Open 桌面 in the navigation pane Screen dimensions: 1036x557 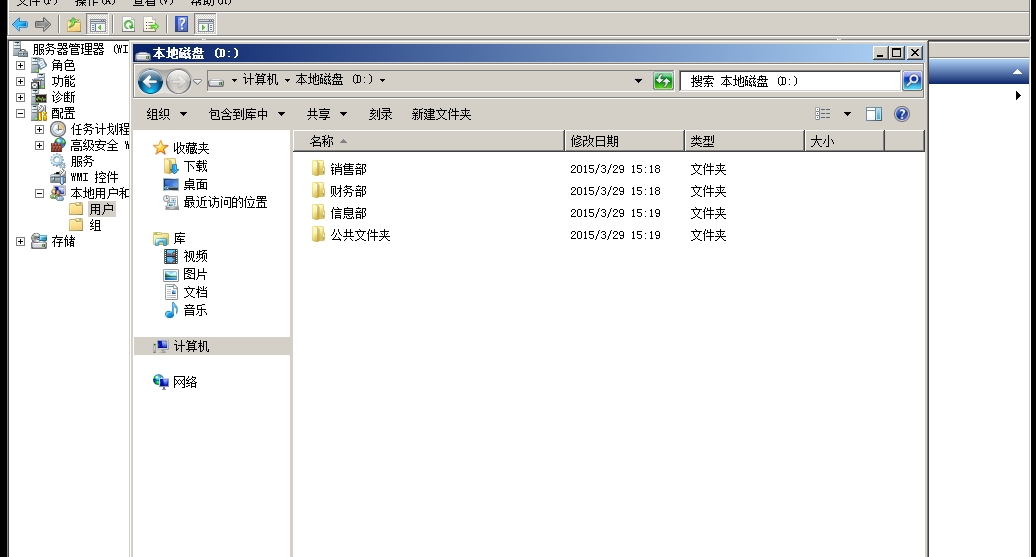[196, 184]
